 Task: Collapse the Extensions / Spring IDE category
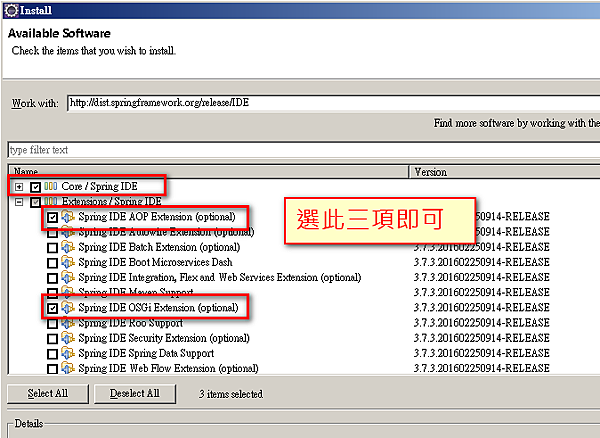(x=19, y=202)
